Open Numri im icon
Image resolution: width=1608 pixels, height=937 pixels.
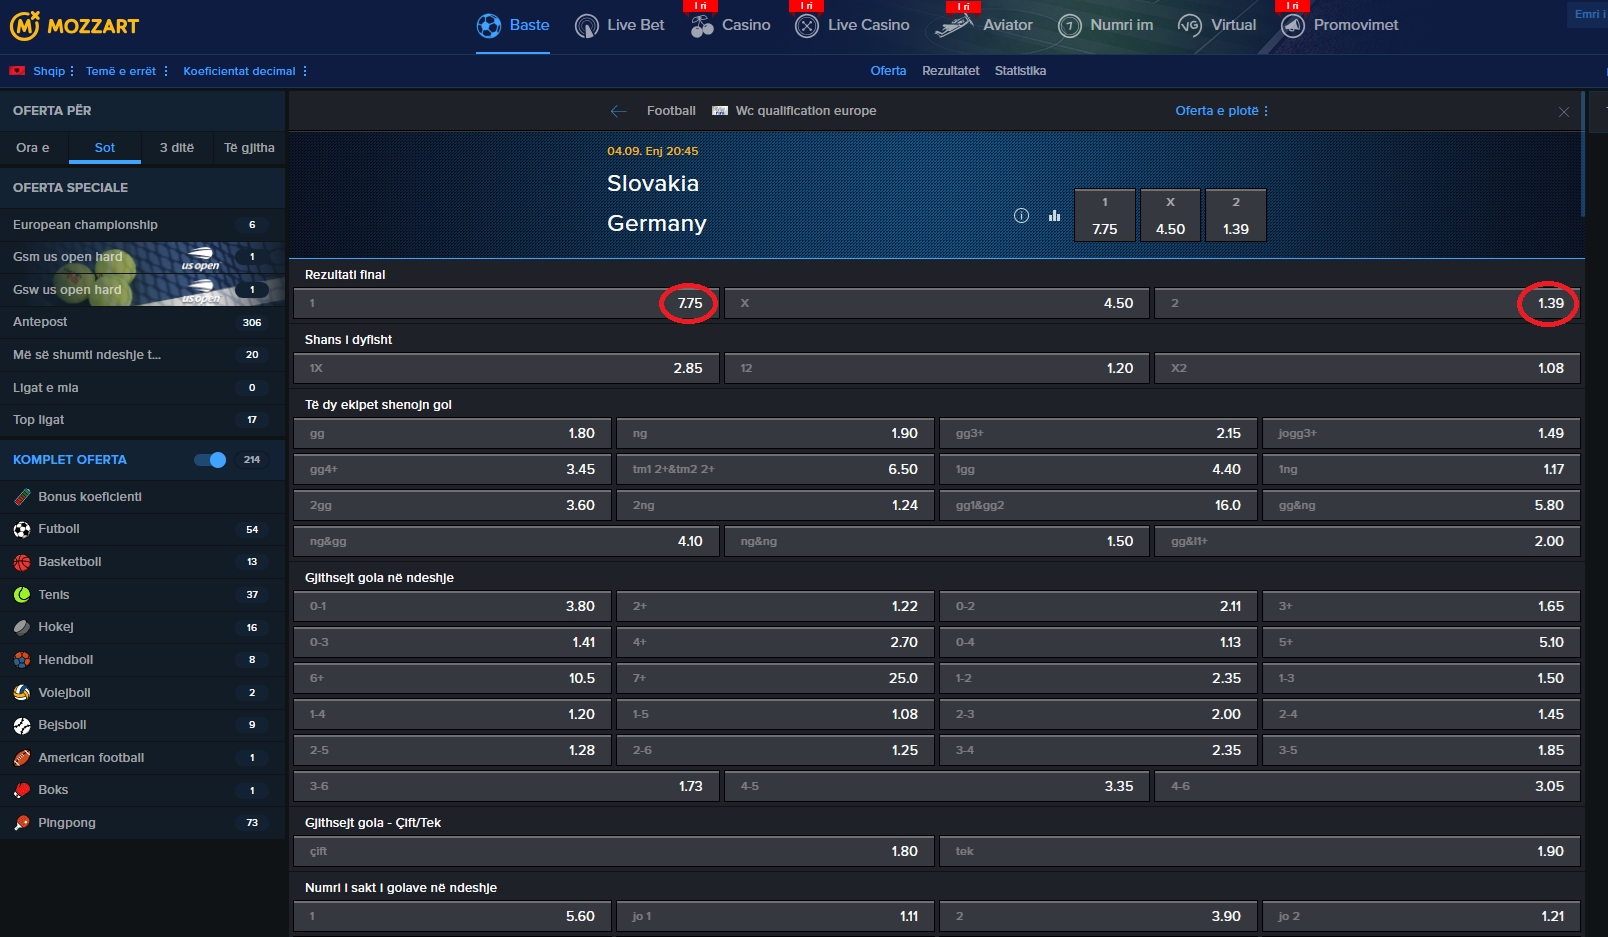[1070, 26]
